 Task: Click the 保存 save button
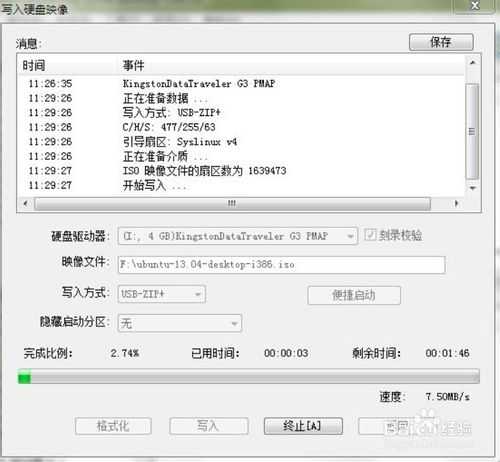tap(441, 42)
